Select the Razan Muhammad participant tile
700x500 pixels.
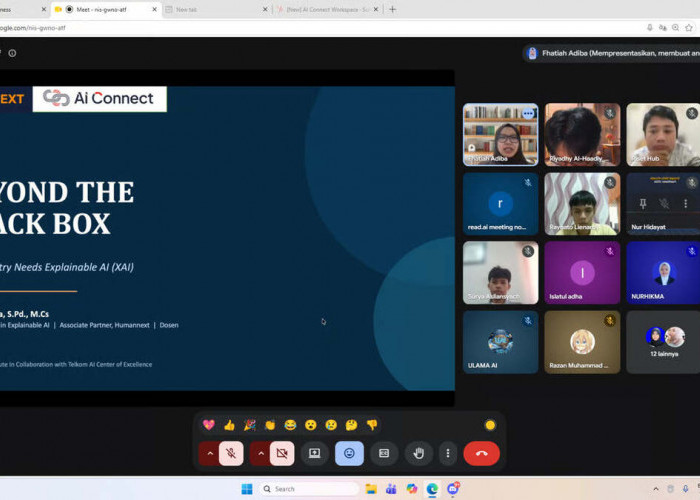[582, 342]
